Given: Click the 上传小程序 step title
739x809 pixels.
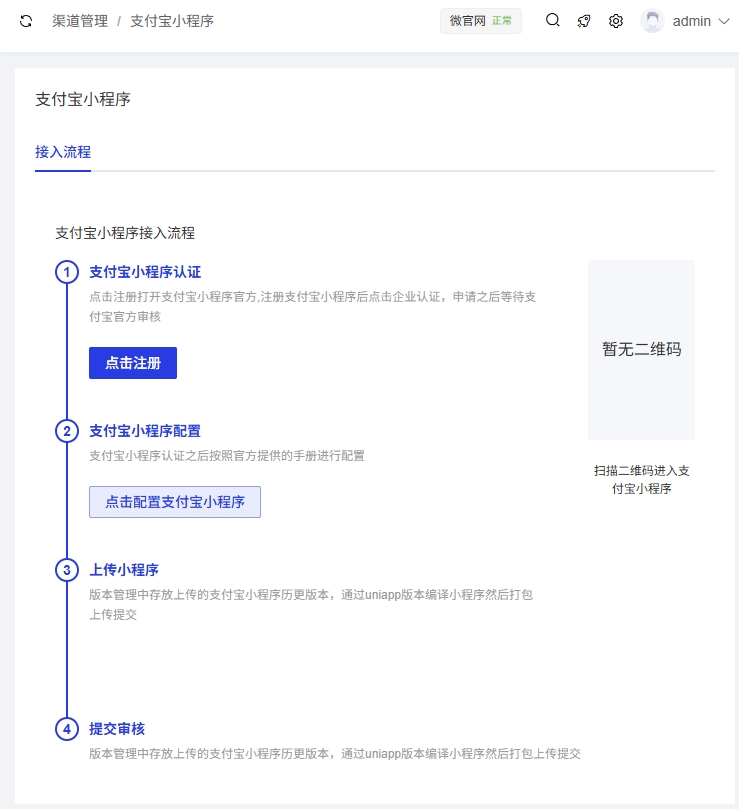Looking at the screenshot, I should 124,570.
